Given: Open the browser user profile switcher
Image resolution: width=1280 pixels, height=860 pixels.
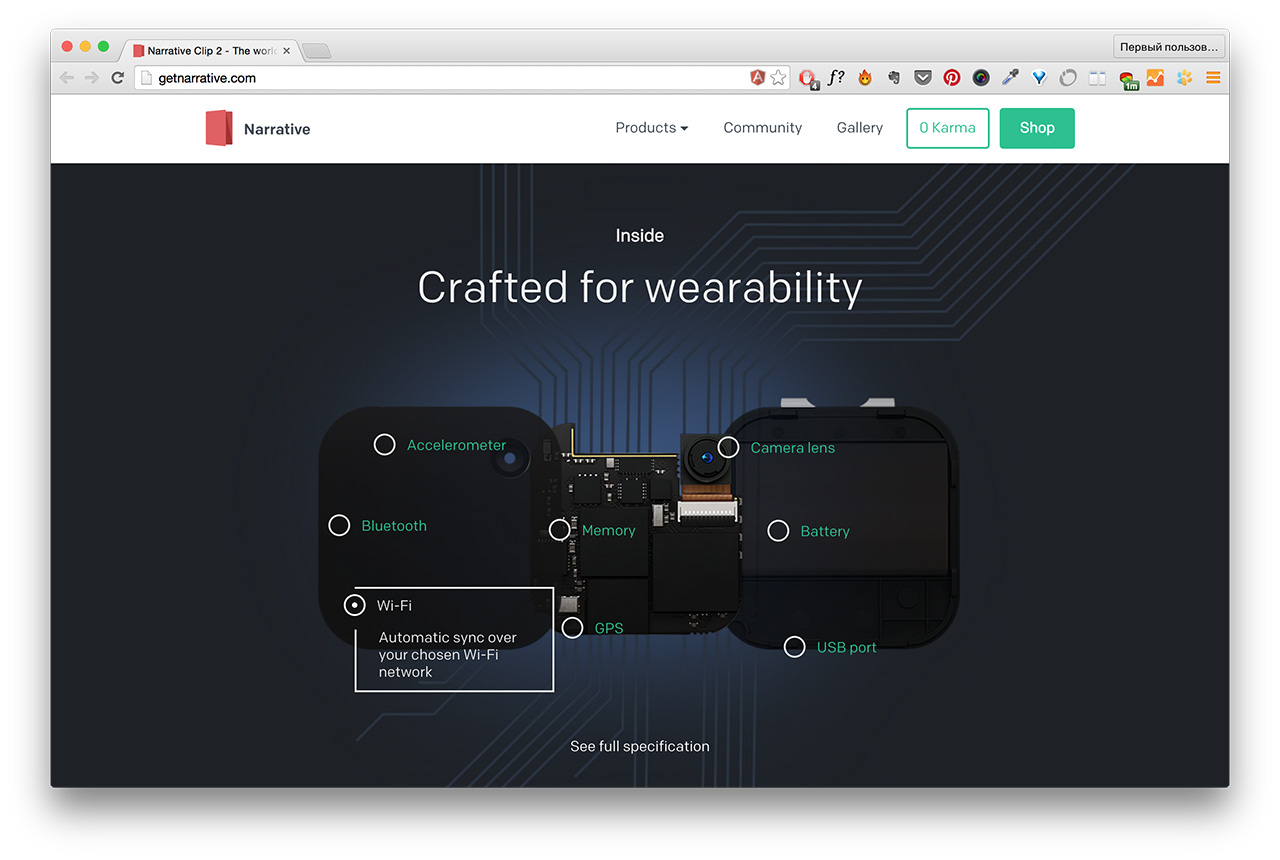Looking at the screenshot, I should point(1168,47).
